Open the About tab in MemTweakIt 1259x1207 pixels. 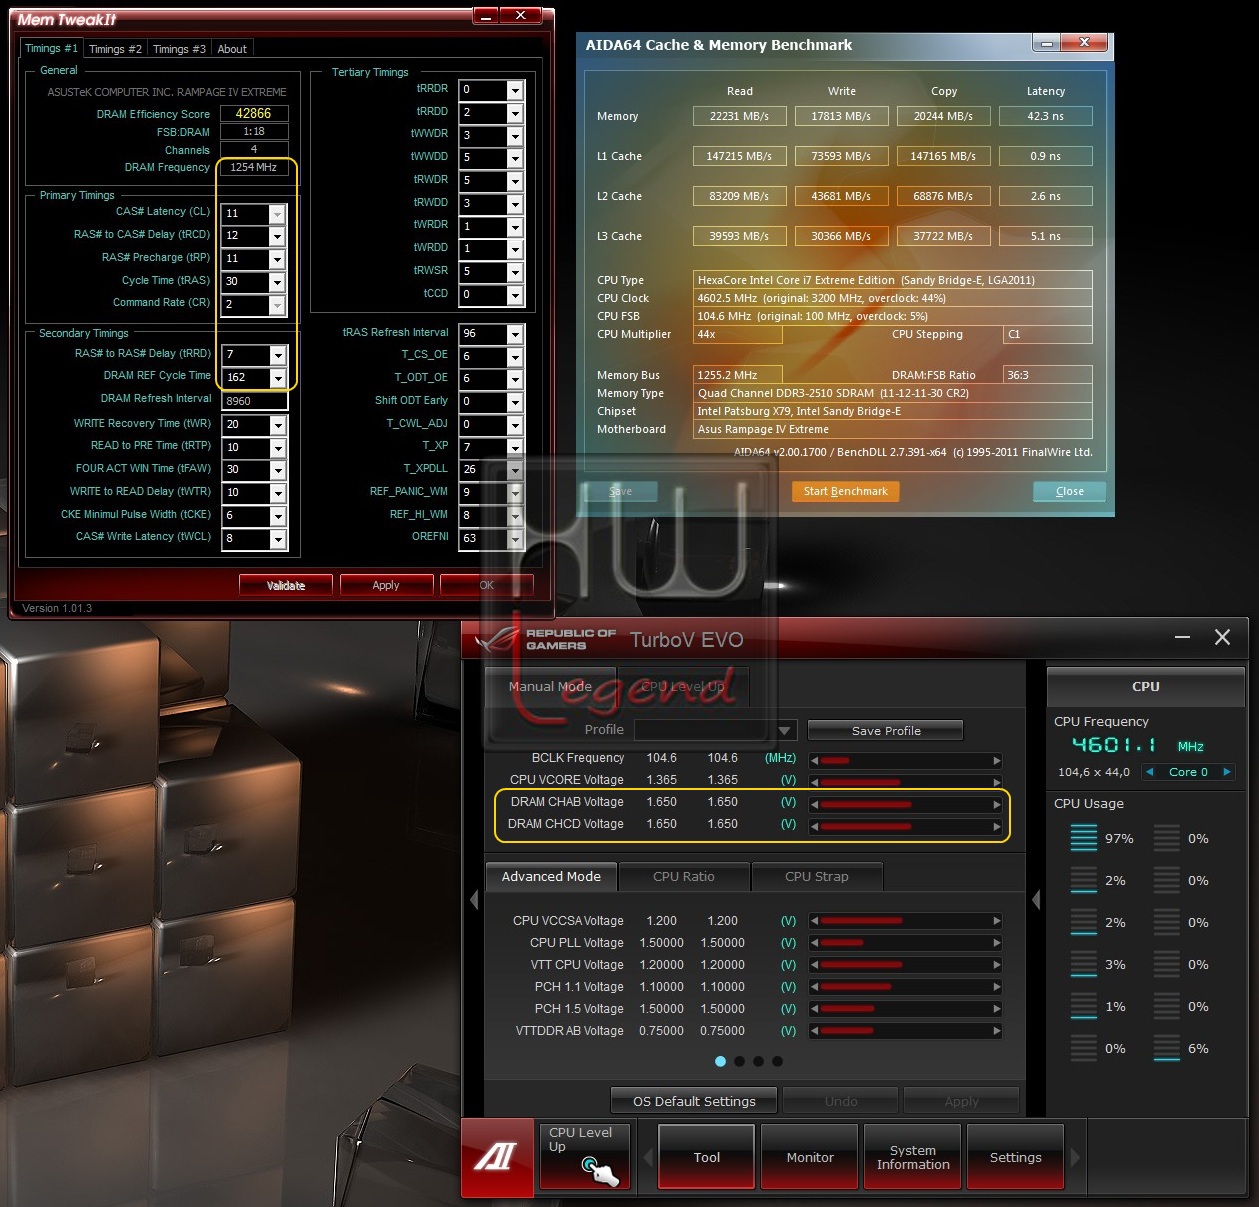pos(232,49)
